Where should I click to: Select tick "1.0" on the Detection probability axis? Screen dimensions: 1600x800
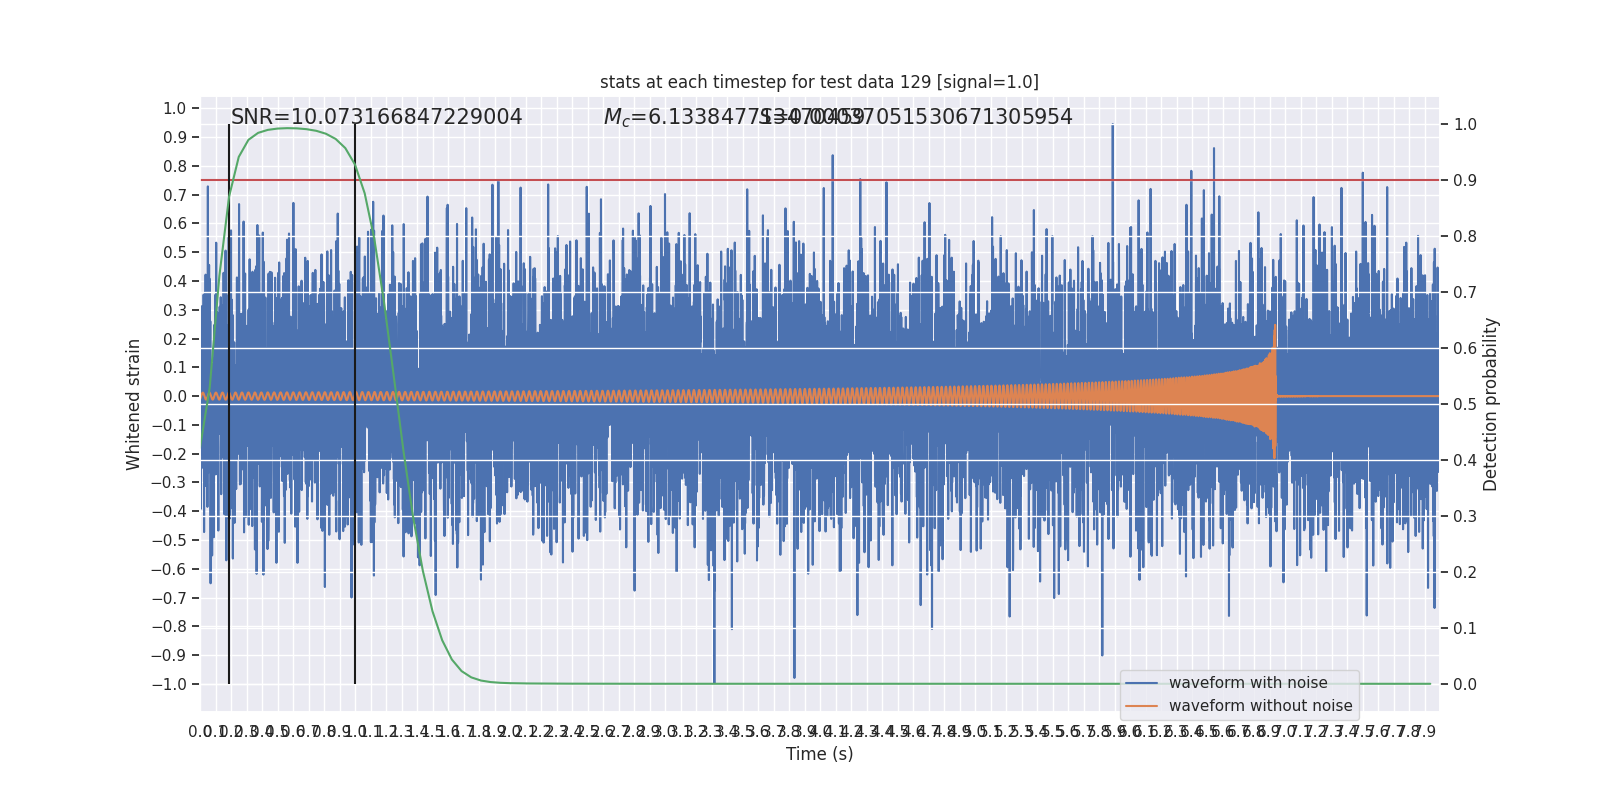click(x=1465, y=124)
